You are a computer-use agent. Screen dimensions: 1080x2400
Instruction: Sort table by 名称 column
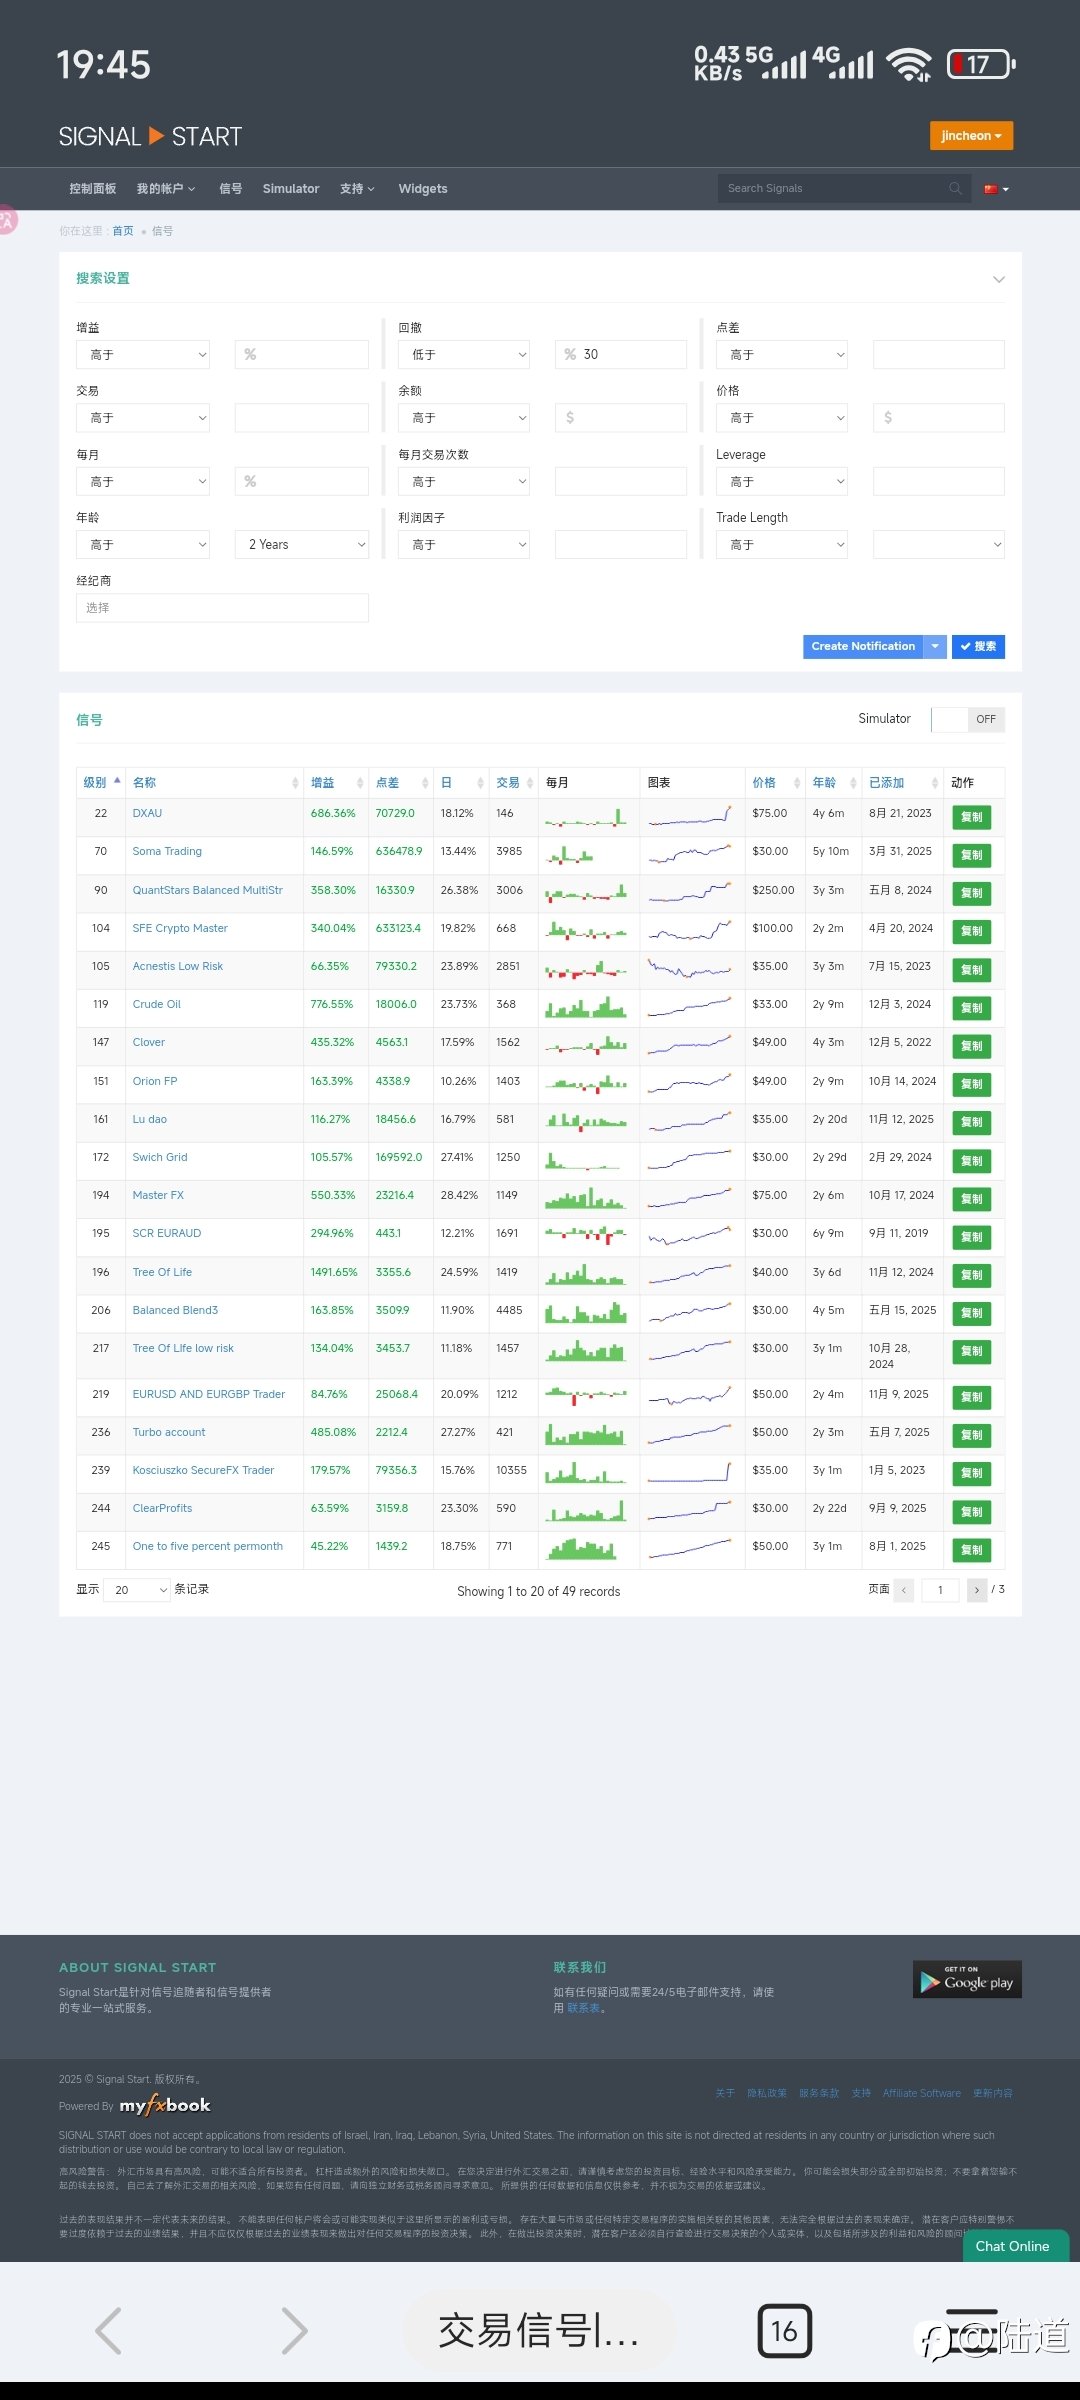coord(215,782)
